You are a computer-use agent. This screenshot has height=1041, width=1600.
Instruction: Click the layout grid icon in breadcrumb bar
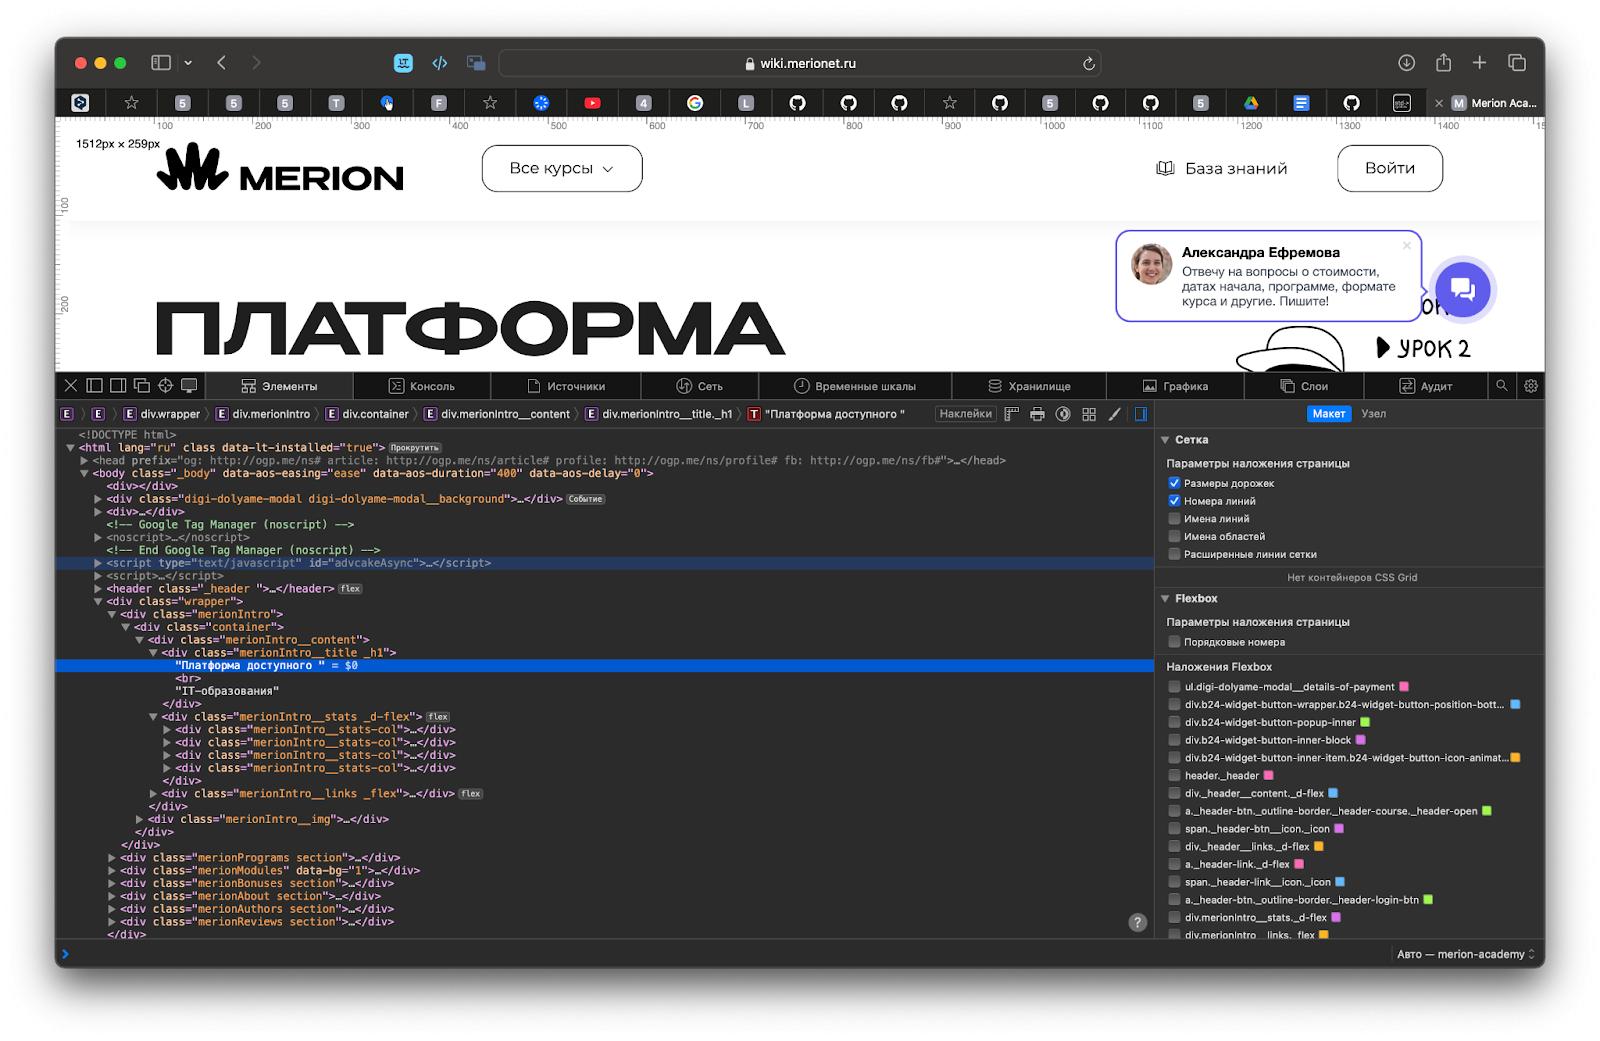(1089, 414)
